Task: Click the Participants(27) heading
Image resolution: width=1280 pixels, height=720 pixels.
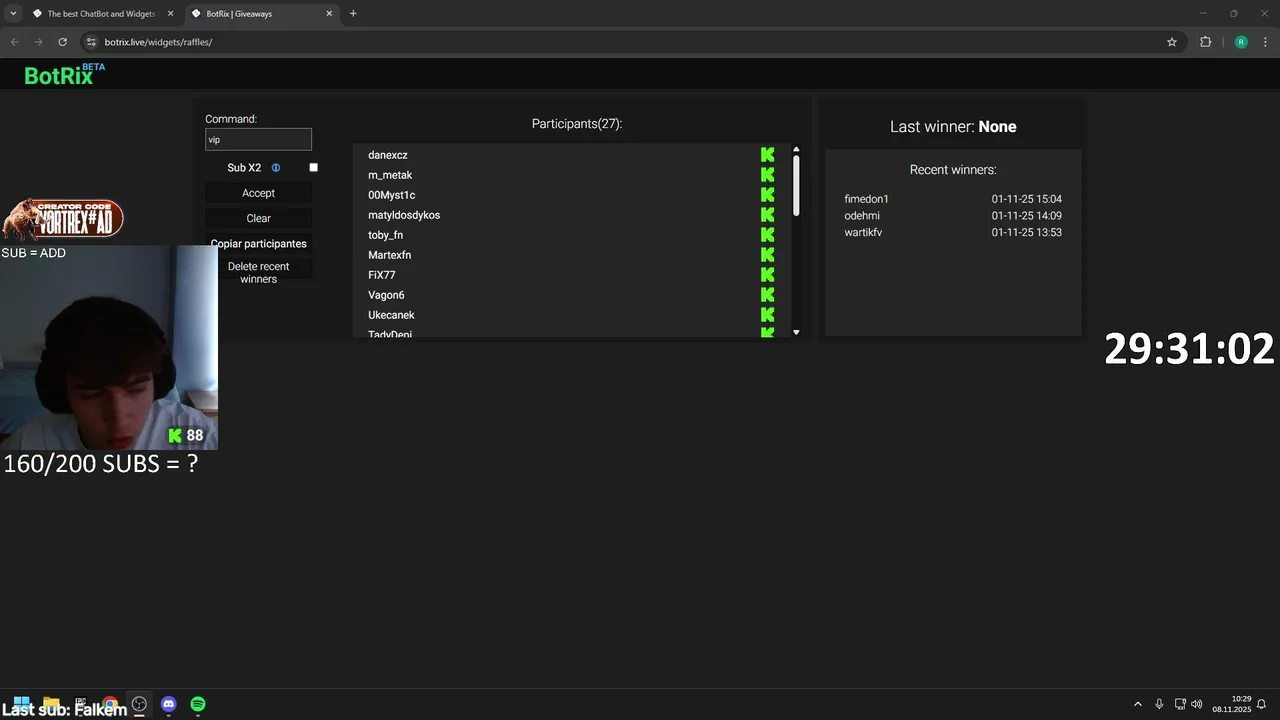Action: click(577, 124)
